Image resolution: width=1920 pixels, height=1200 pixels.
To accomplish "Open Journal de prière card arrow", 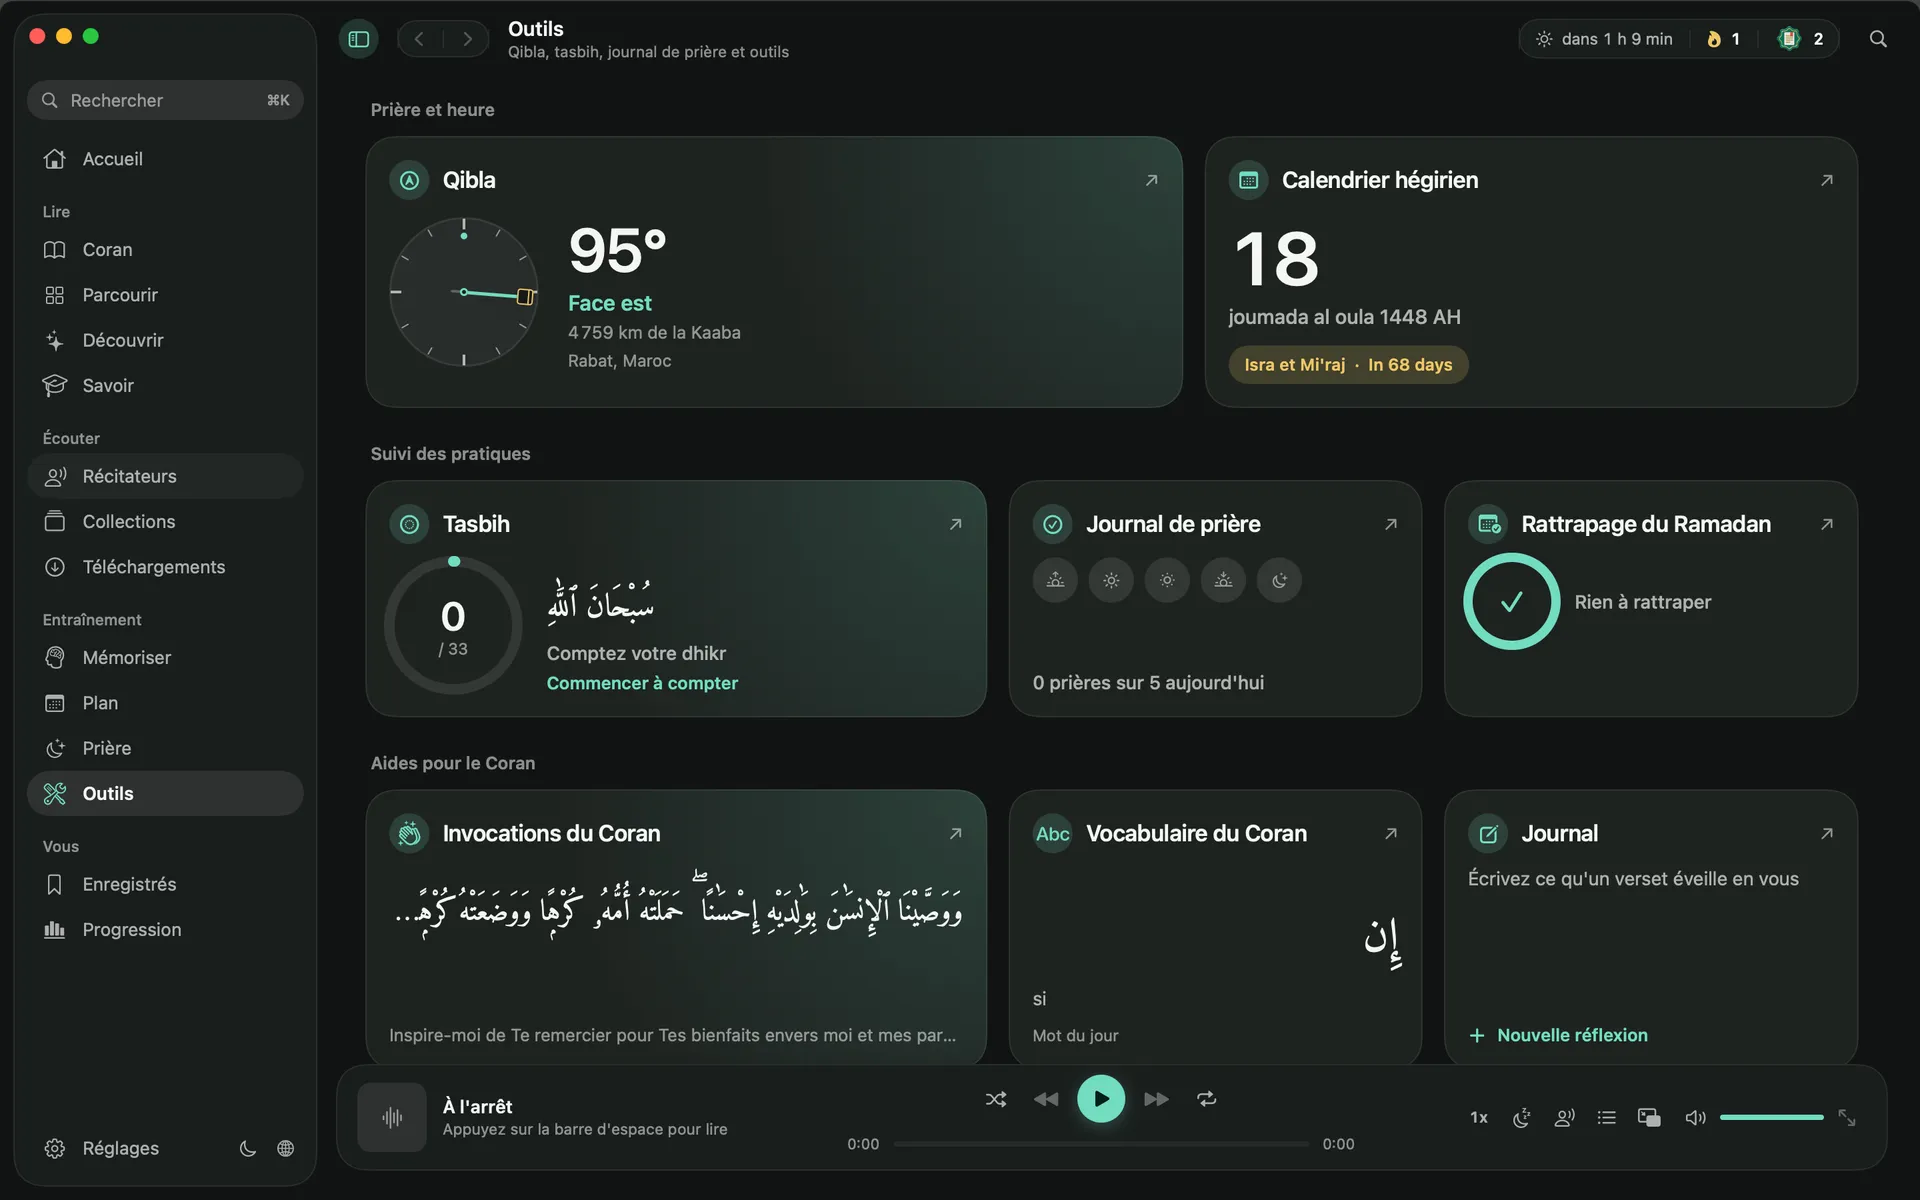I will 1390,524.
